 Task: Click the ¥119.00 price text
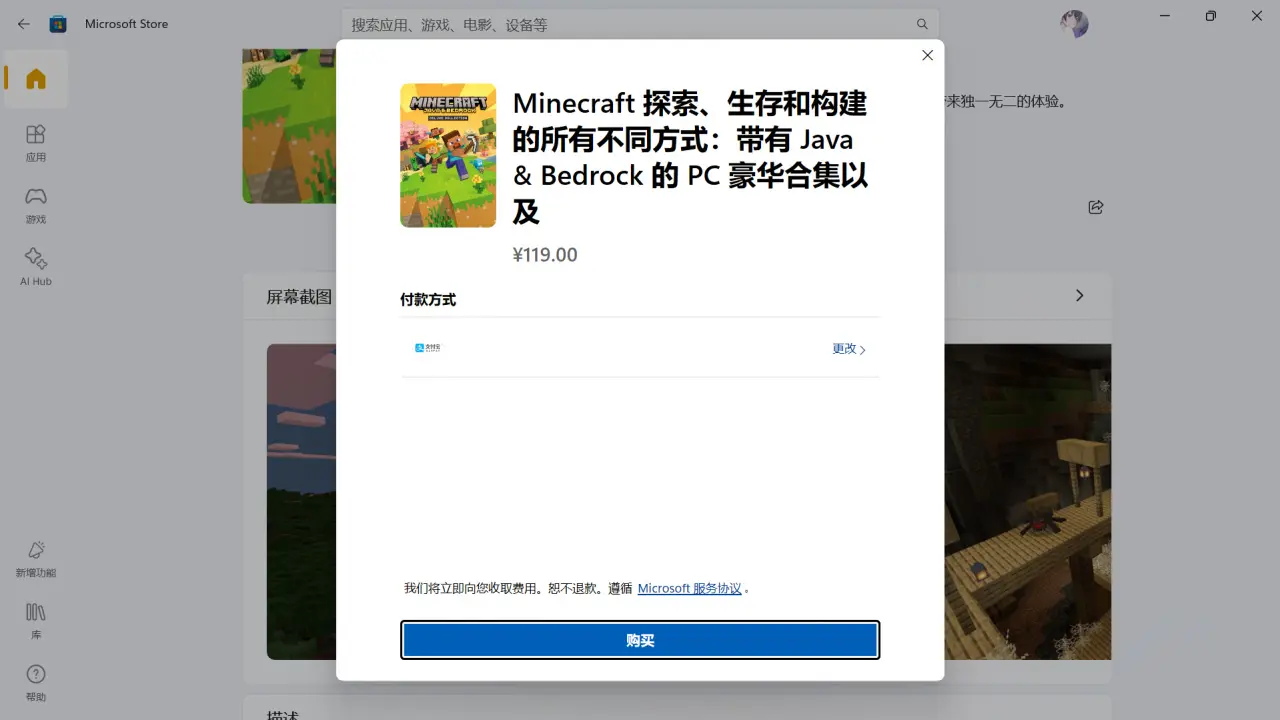coord(545,255)
